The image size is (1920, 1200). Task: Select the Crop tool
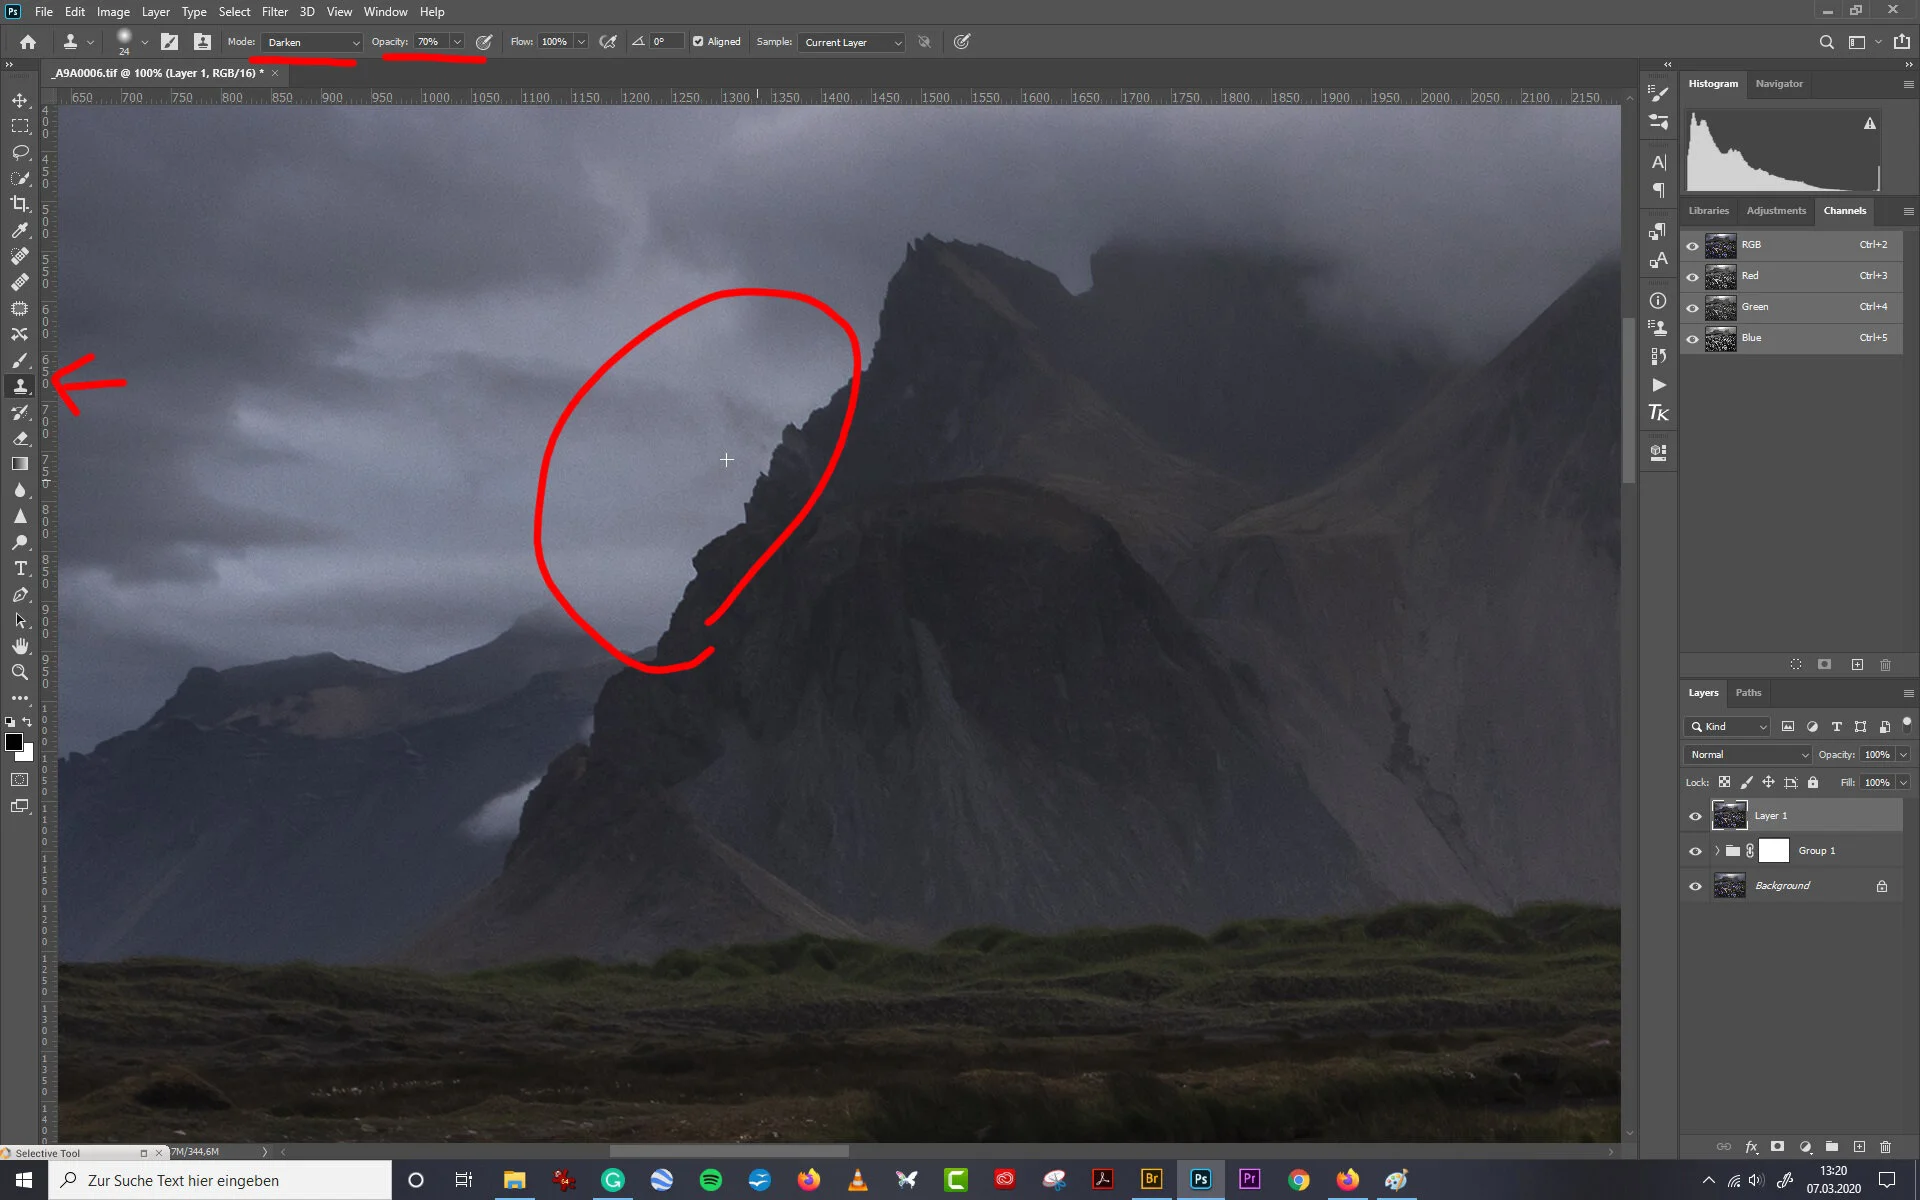pyautogui.click(x=20, y=204)
